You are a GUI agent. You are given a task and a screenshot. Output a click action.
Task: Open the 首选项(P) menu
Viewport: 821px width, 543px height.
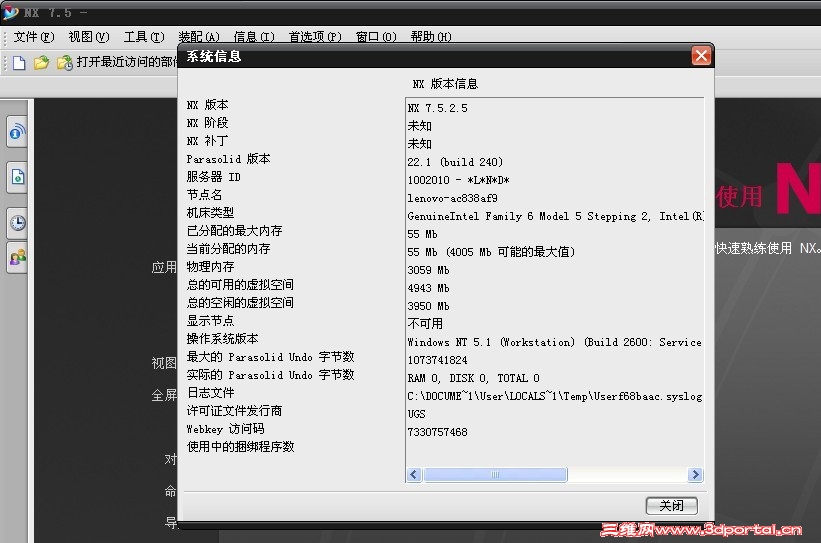(315, 37)
